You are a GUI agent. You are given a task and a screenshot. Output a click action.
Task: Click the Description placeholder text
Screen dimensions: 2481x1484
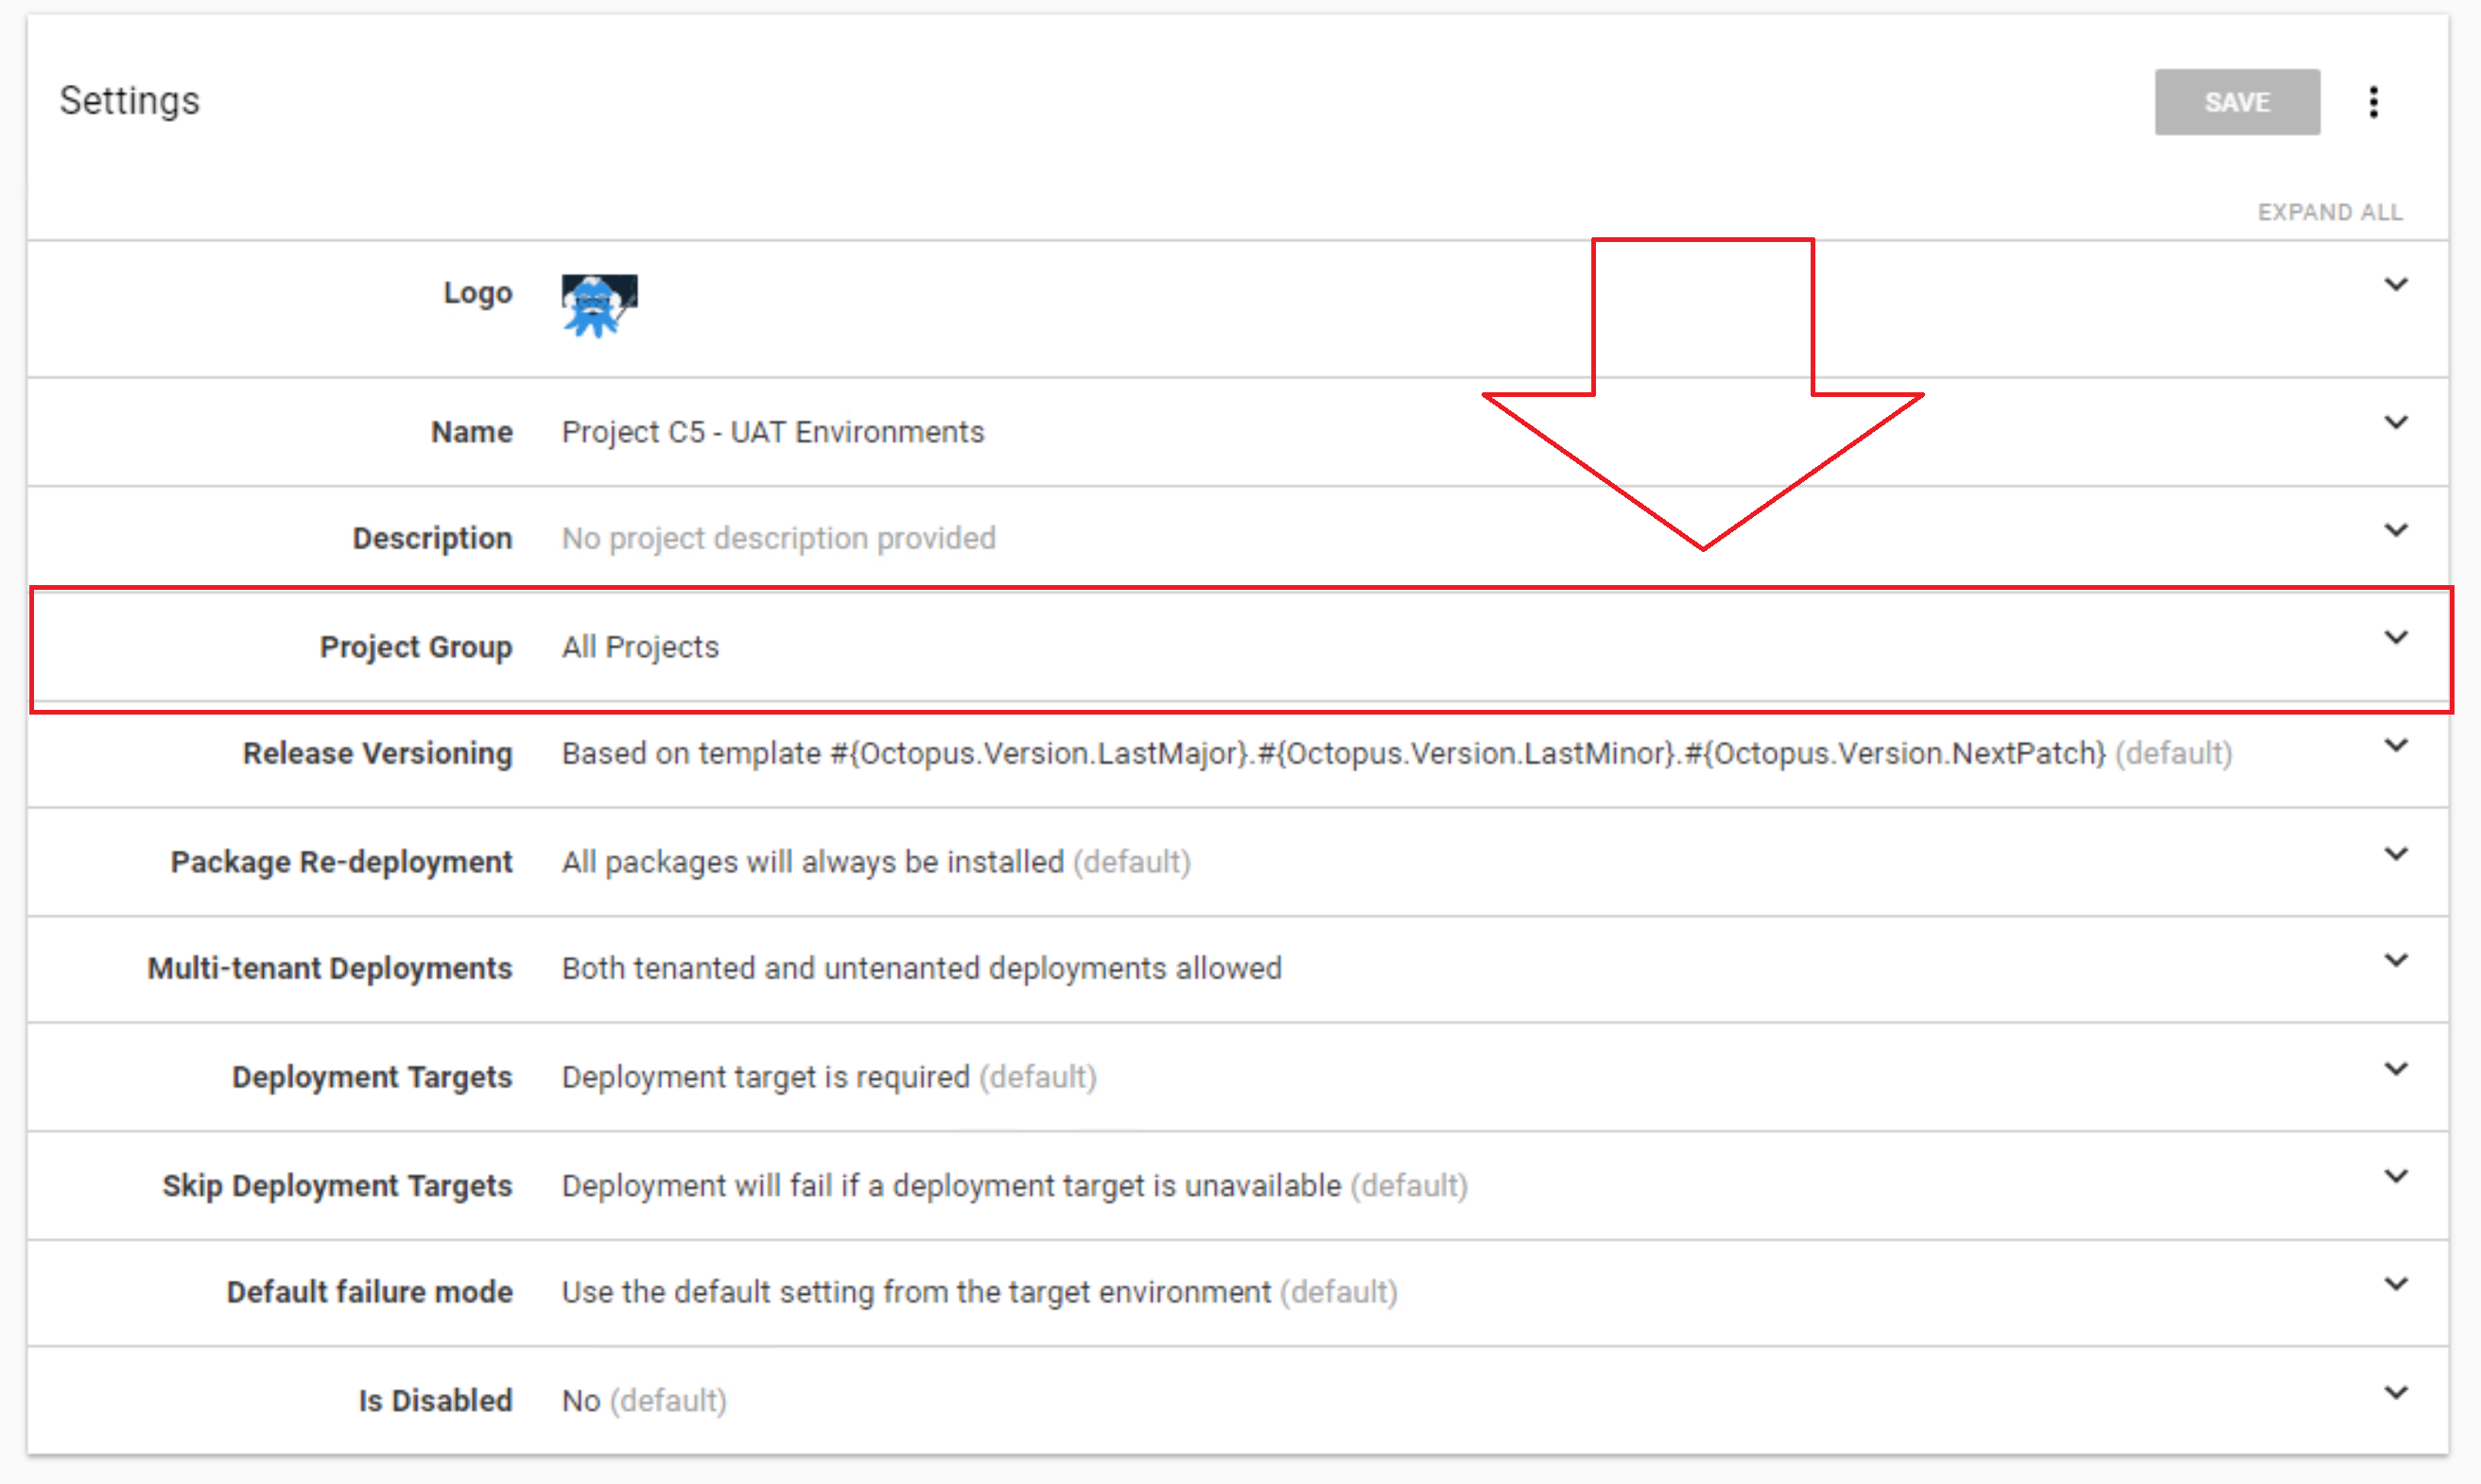(778, 538)
